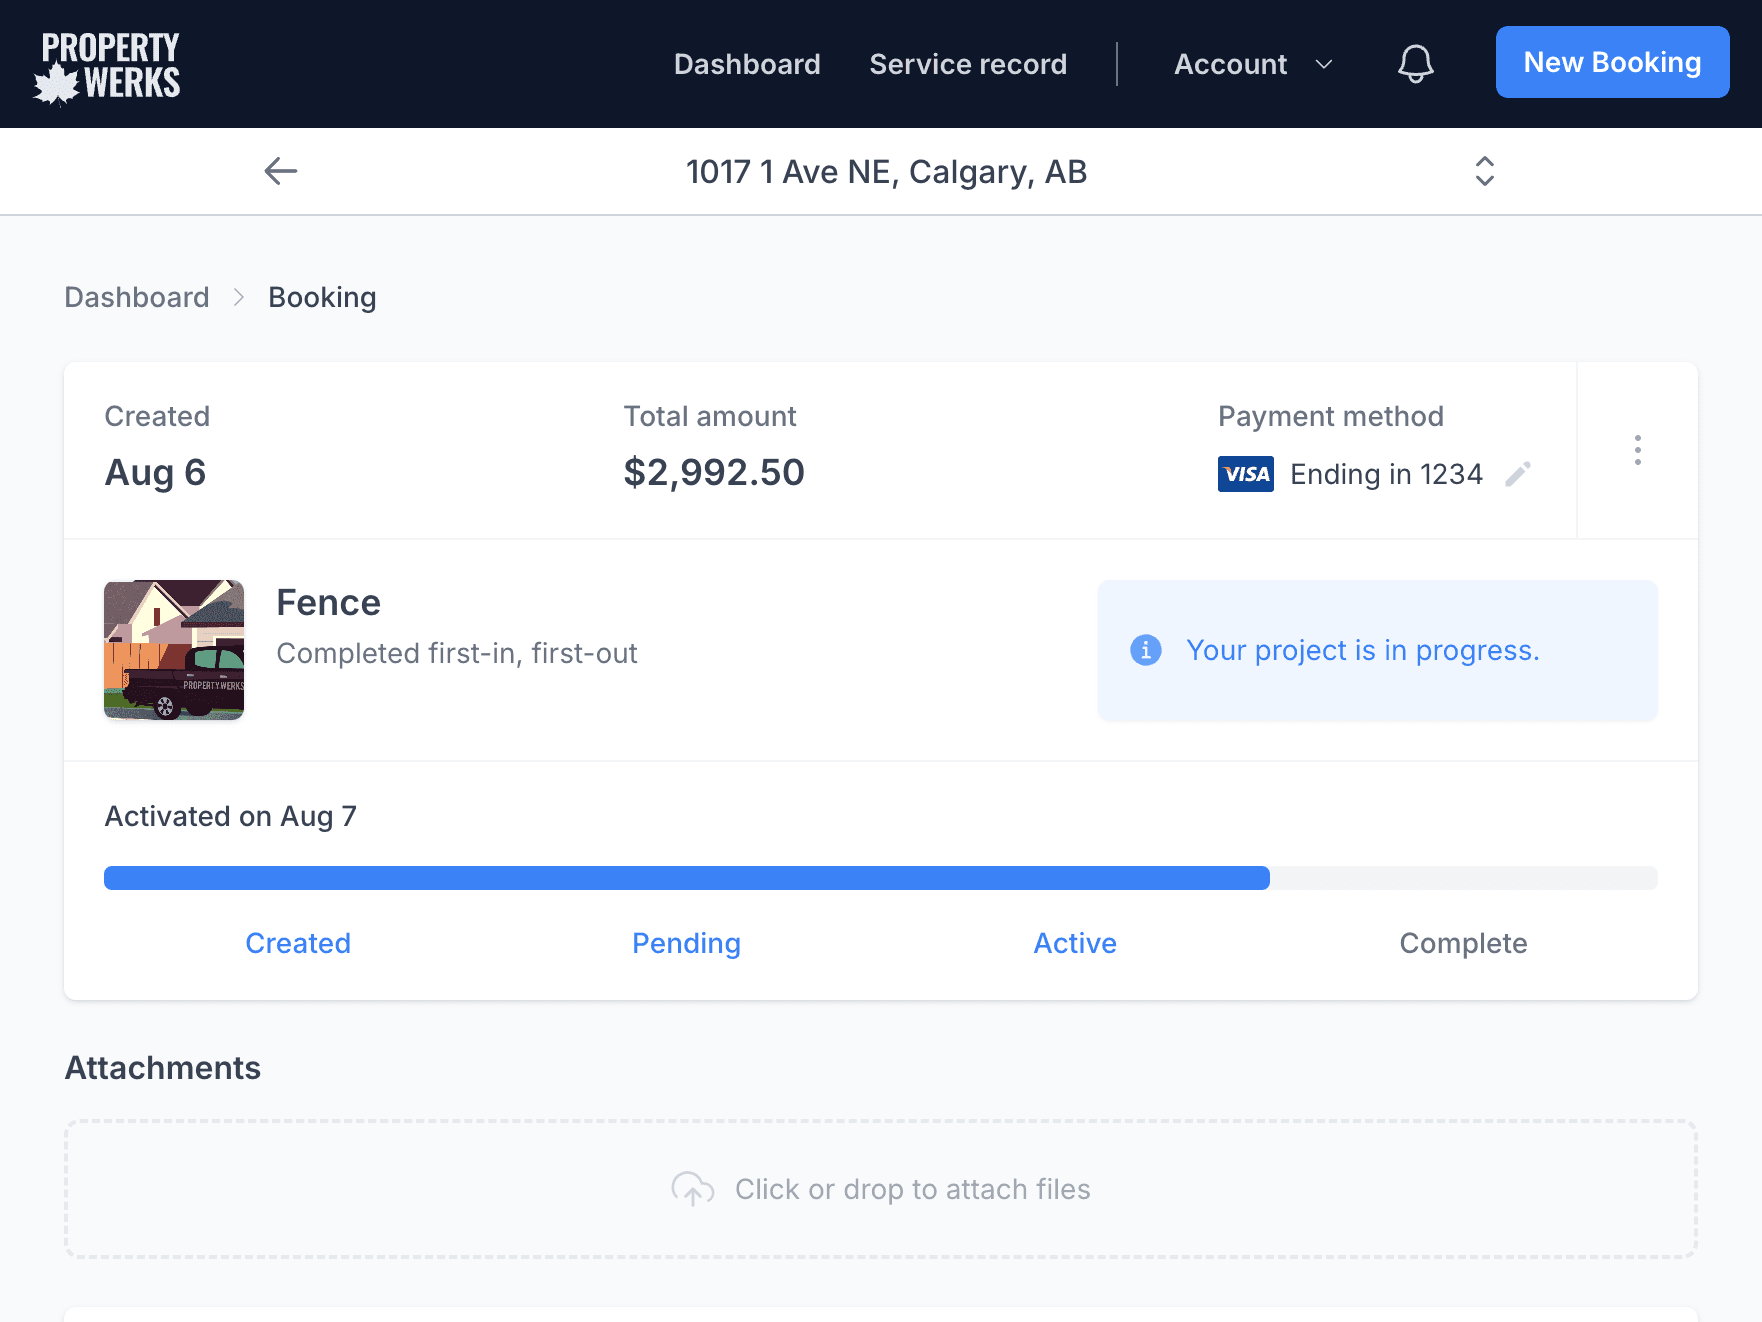Open Dashboard in the top navigation

click(x=747, y=64)
